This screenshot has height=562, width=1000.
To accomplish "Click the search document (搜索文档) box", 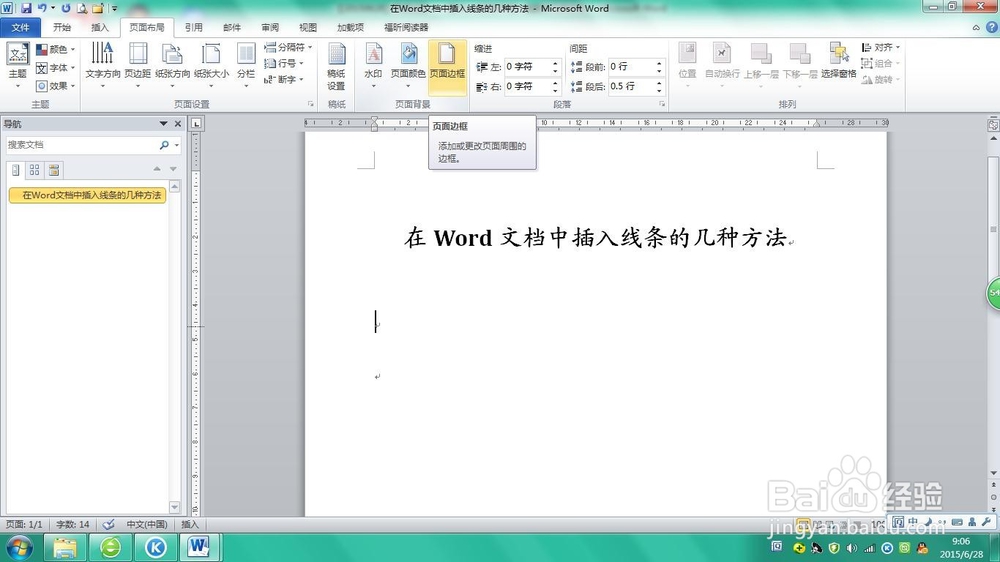I will 81,145.
